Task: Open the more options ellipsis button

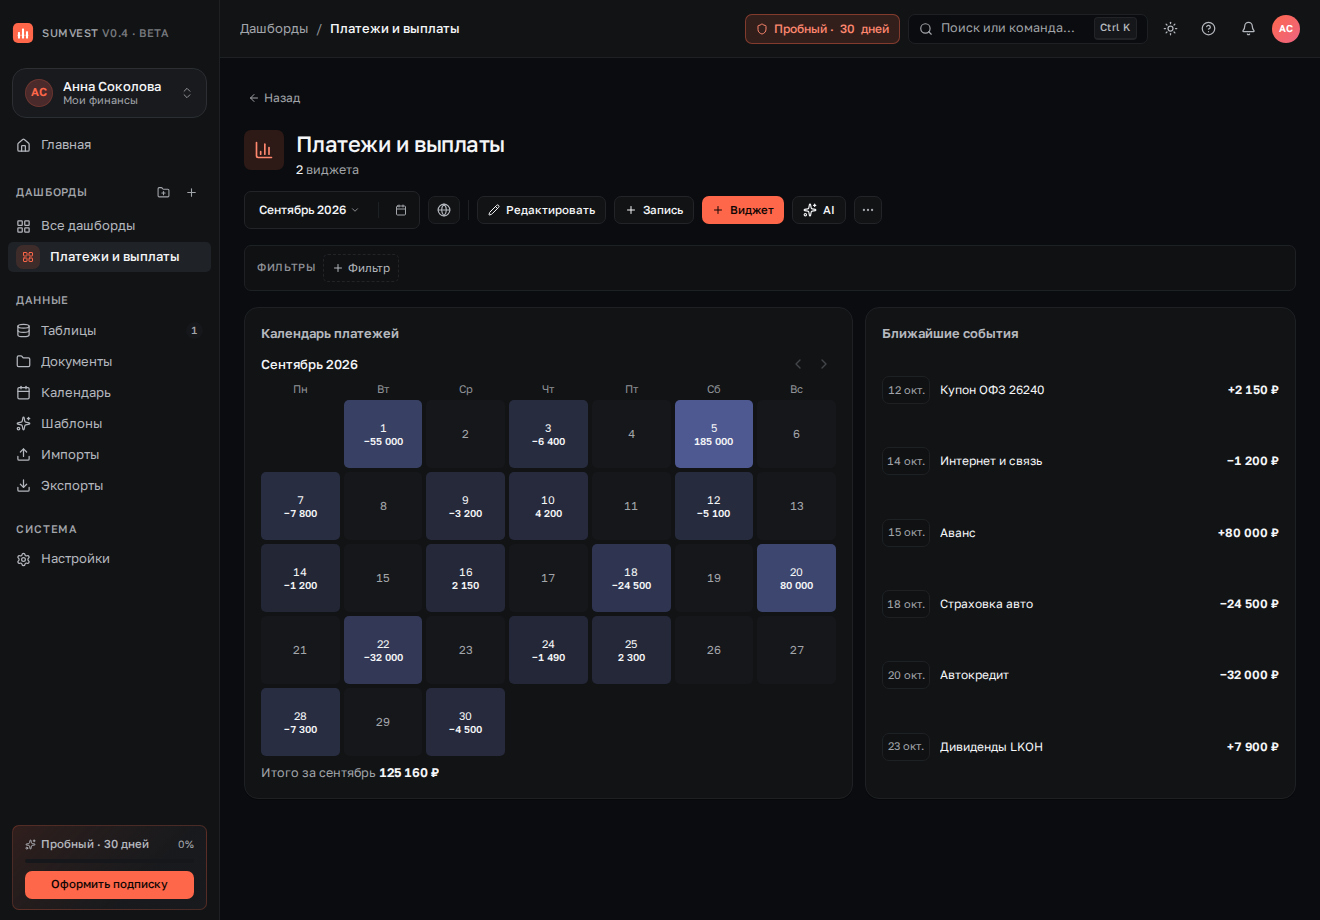Action: [x=868, y=210]
